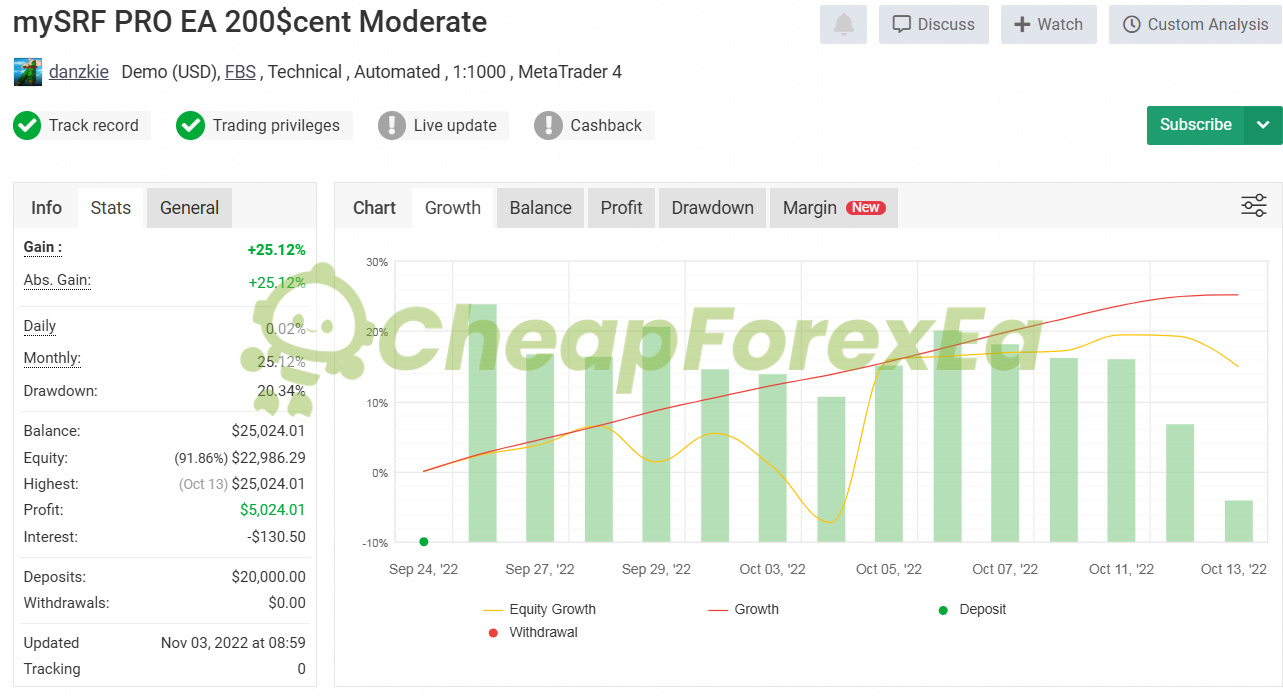The image size is (1283, 696).
Task: Switch to the Balance chart tab
Action: 540,208
